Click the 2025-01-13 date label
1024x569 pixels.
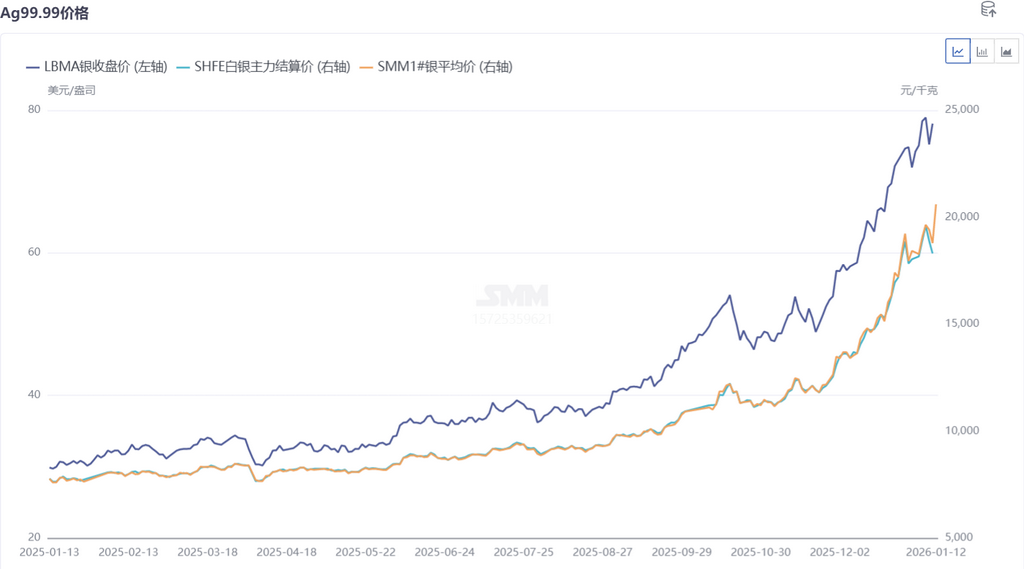(49, 552)
